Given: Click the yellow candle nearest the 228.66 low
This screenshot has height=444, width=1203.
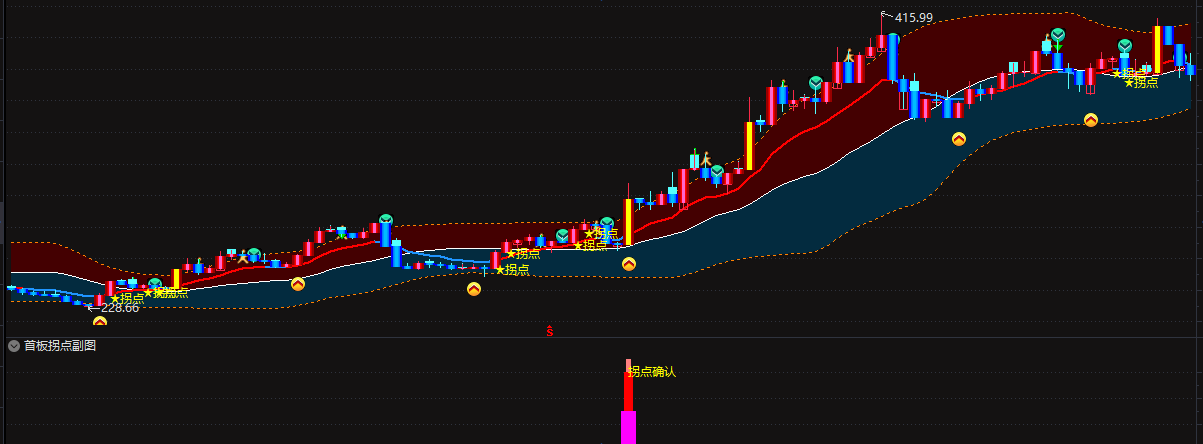Looking at the screenshot, I should click(x=177, y=279).
